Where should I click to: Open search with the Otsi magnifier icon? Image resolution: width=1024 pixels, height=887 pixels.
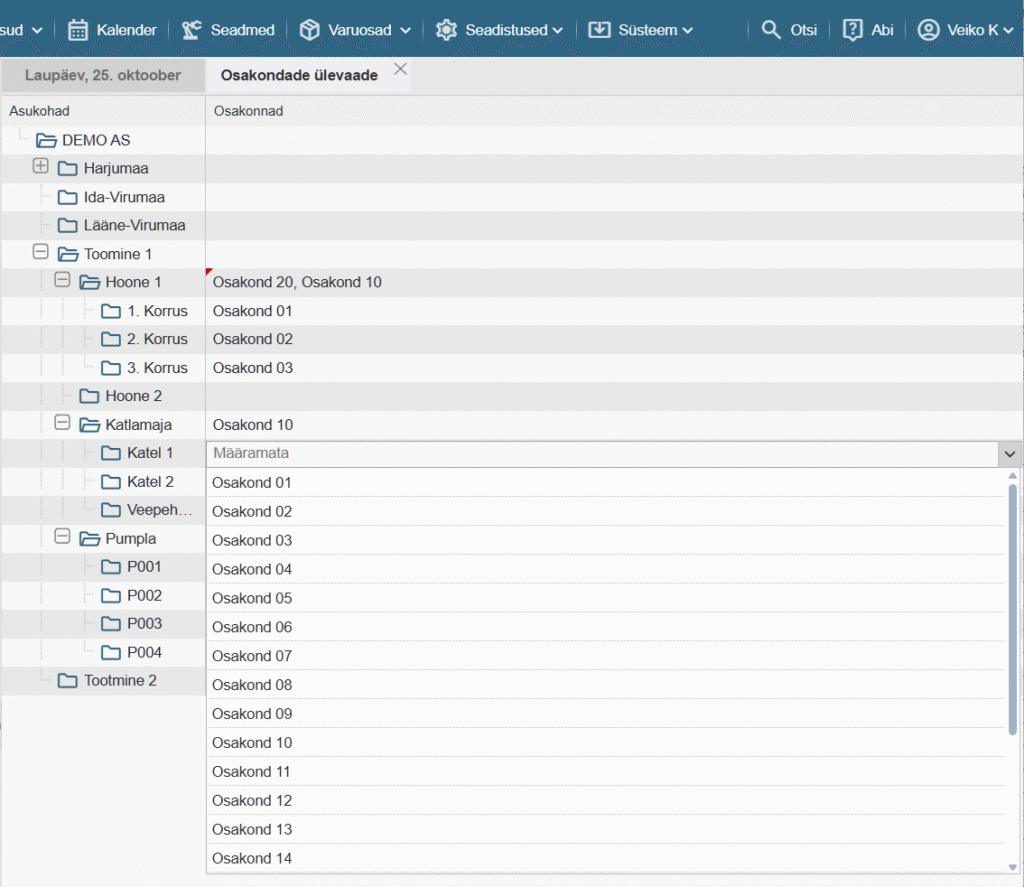[771, 30]
